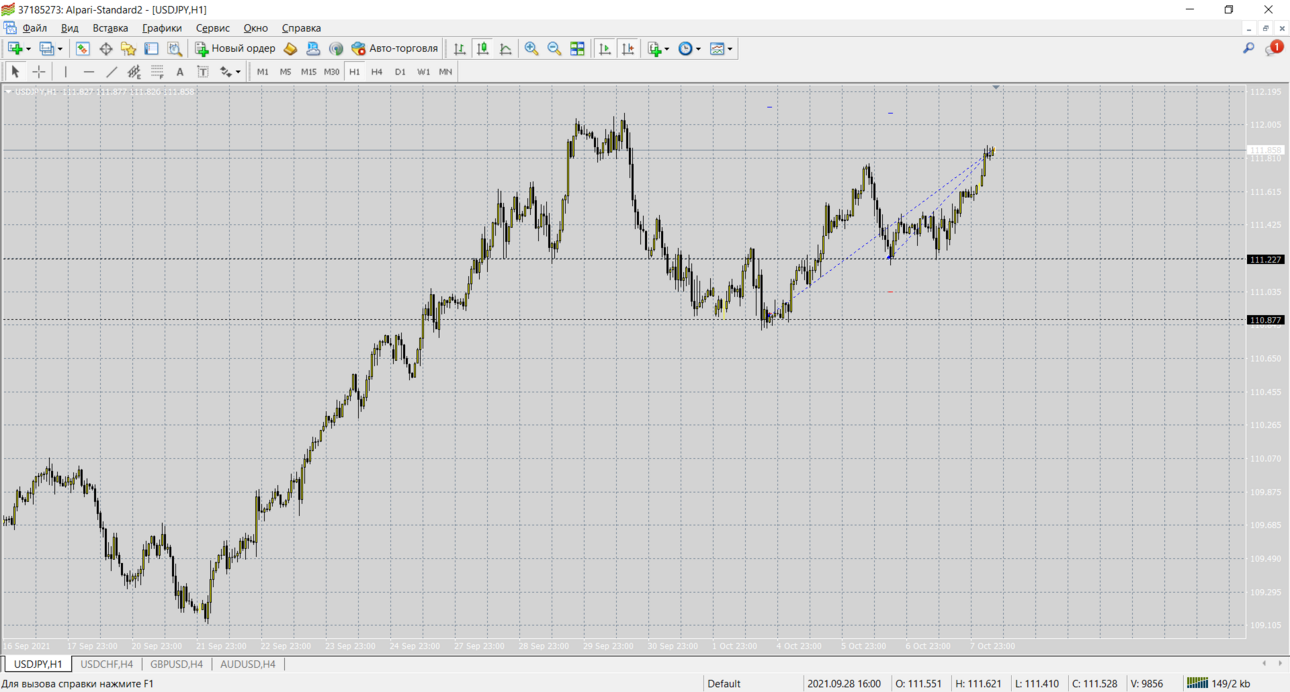Switch to M5 timeframe
Screen dimensions: 1290x692
coord(285,72)
